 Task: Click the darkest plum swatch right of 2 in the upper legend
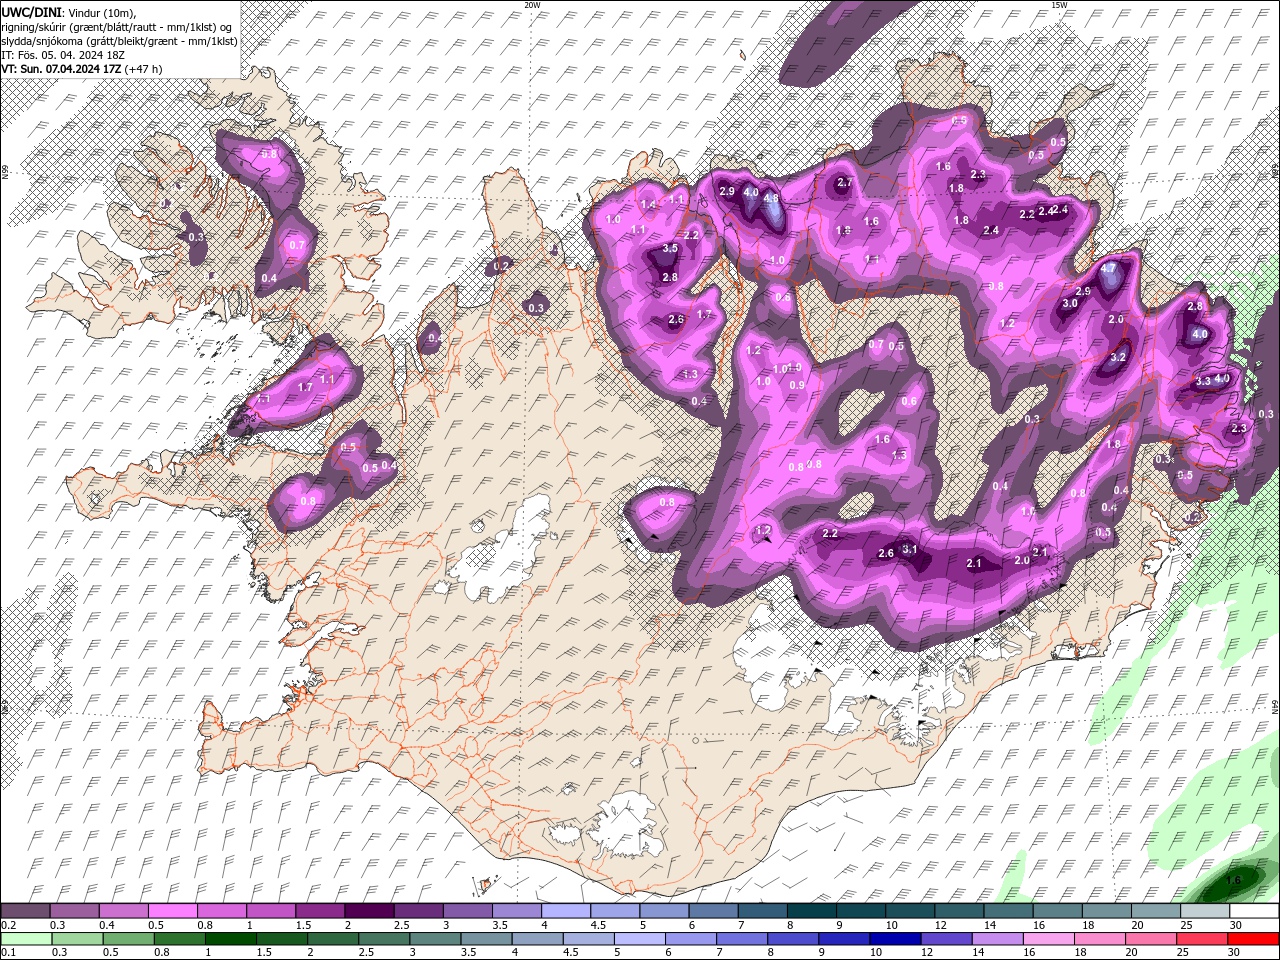(x=369, y=911)
